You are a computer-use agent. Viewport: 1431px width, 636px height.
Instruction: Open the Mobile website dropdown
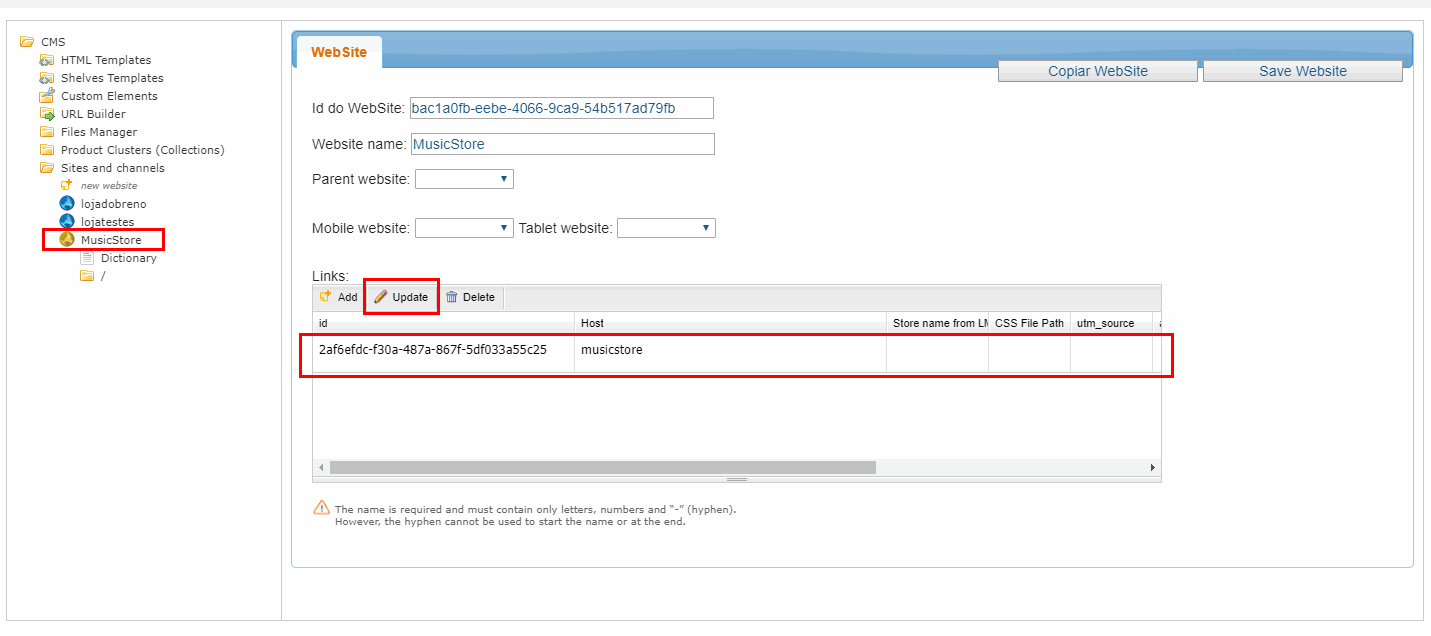[464, 228]
